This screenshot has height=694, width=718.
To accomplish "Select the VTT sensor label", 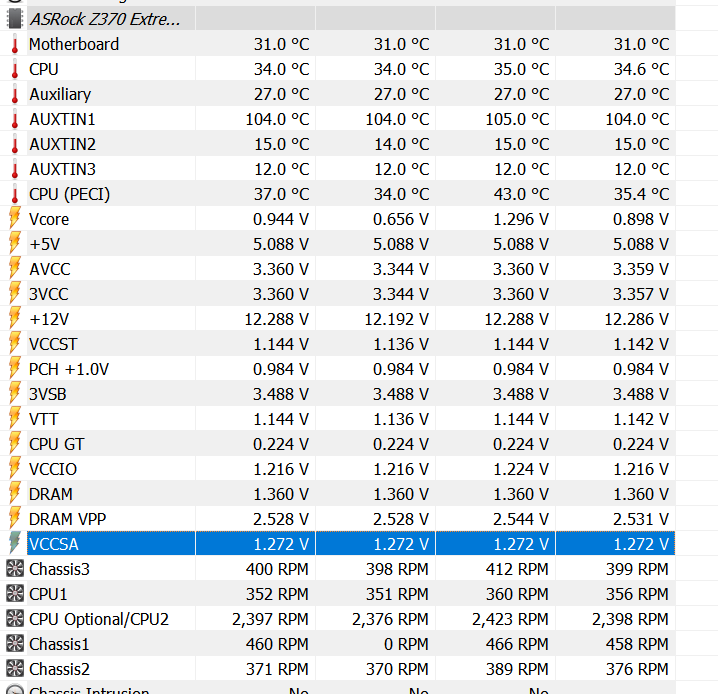I will coord(44,419).
